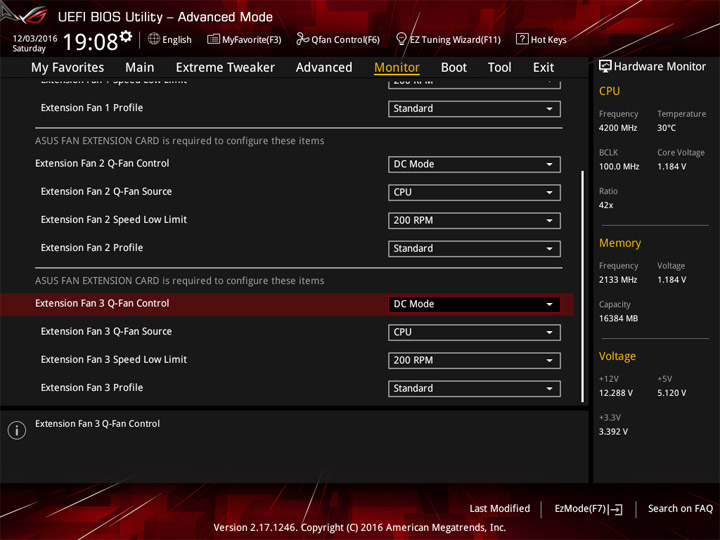The width and height of the screenshot is (720, 540).
Task: Select the Extension Fan 2 Q-Fan Control label
Action: coord(102,163)
